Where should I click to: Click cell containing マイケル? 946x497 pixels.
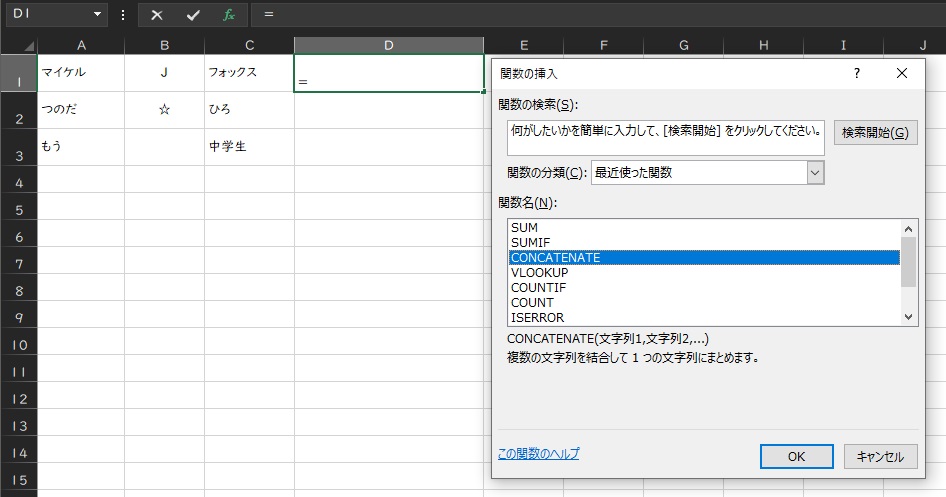coord(81,73)
